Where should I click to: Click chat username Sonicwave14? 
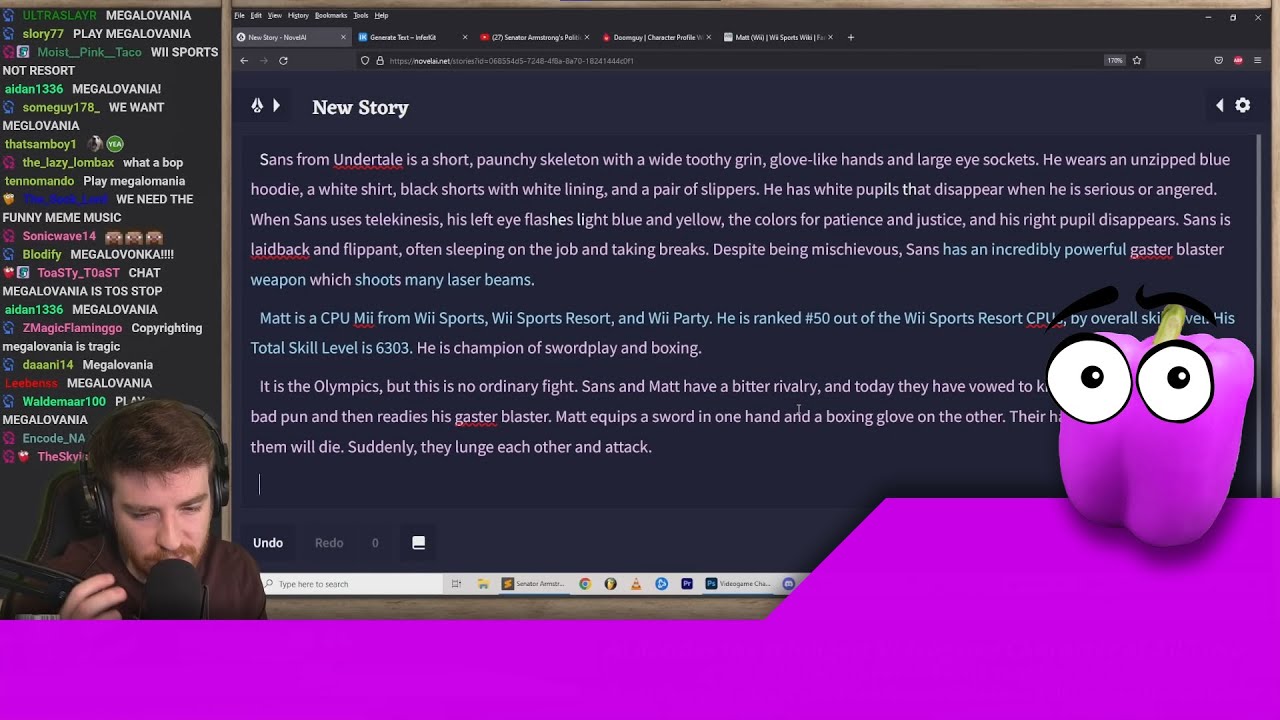pyautogui.click(x=59, y=236)
